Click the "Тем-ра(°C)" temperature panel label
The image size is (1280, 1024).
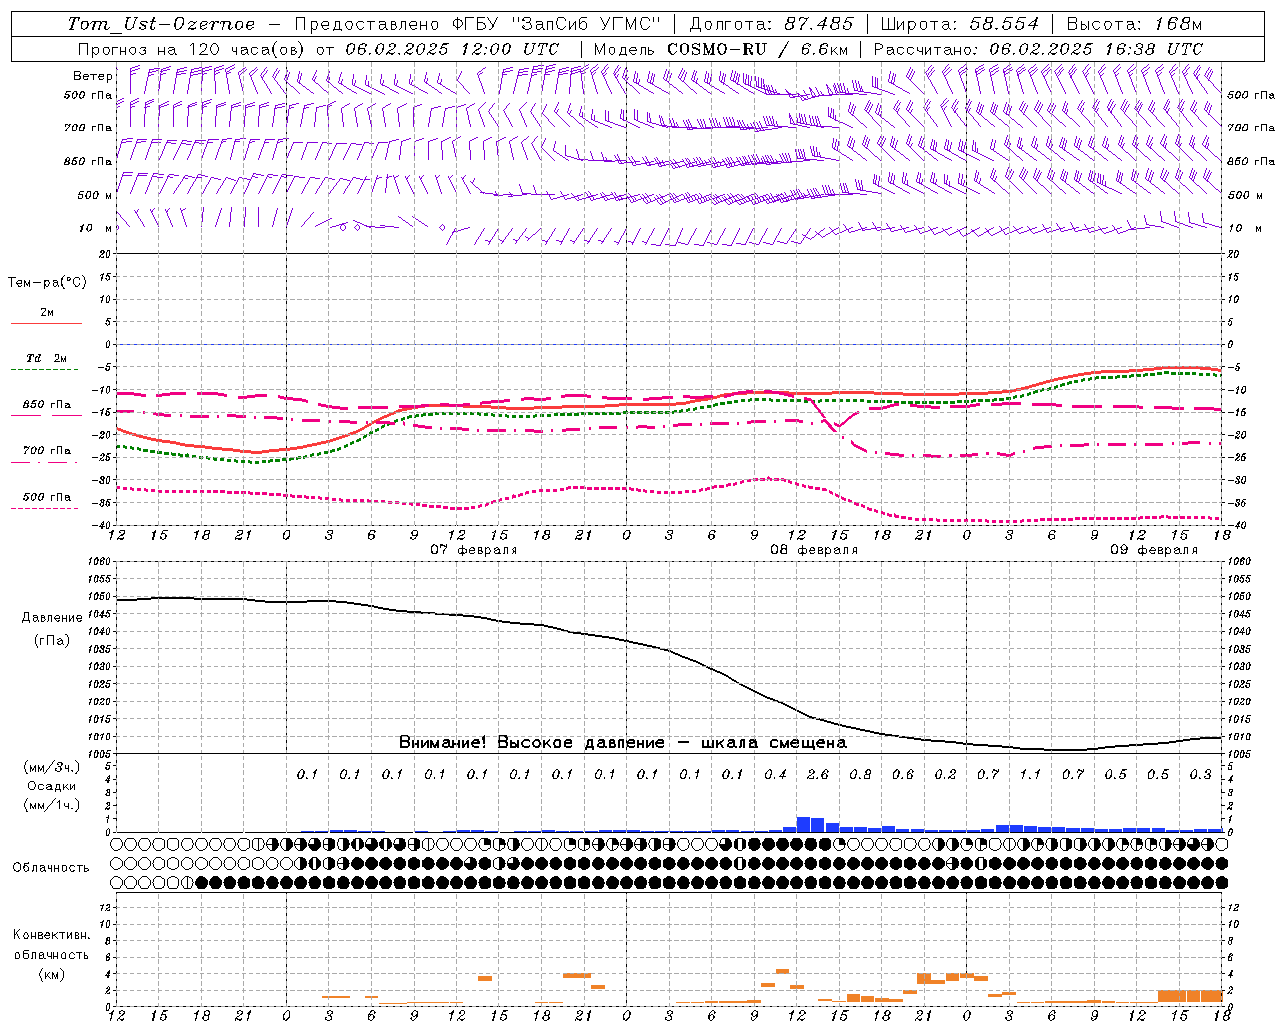pos(47,283)
